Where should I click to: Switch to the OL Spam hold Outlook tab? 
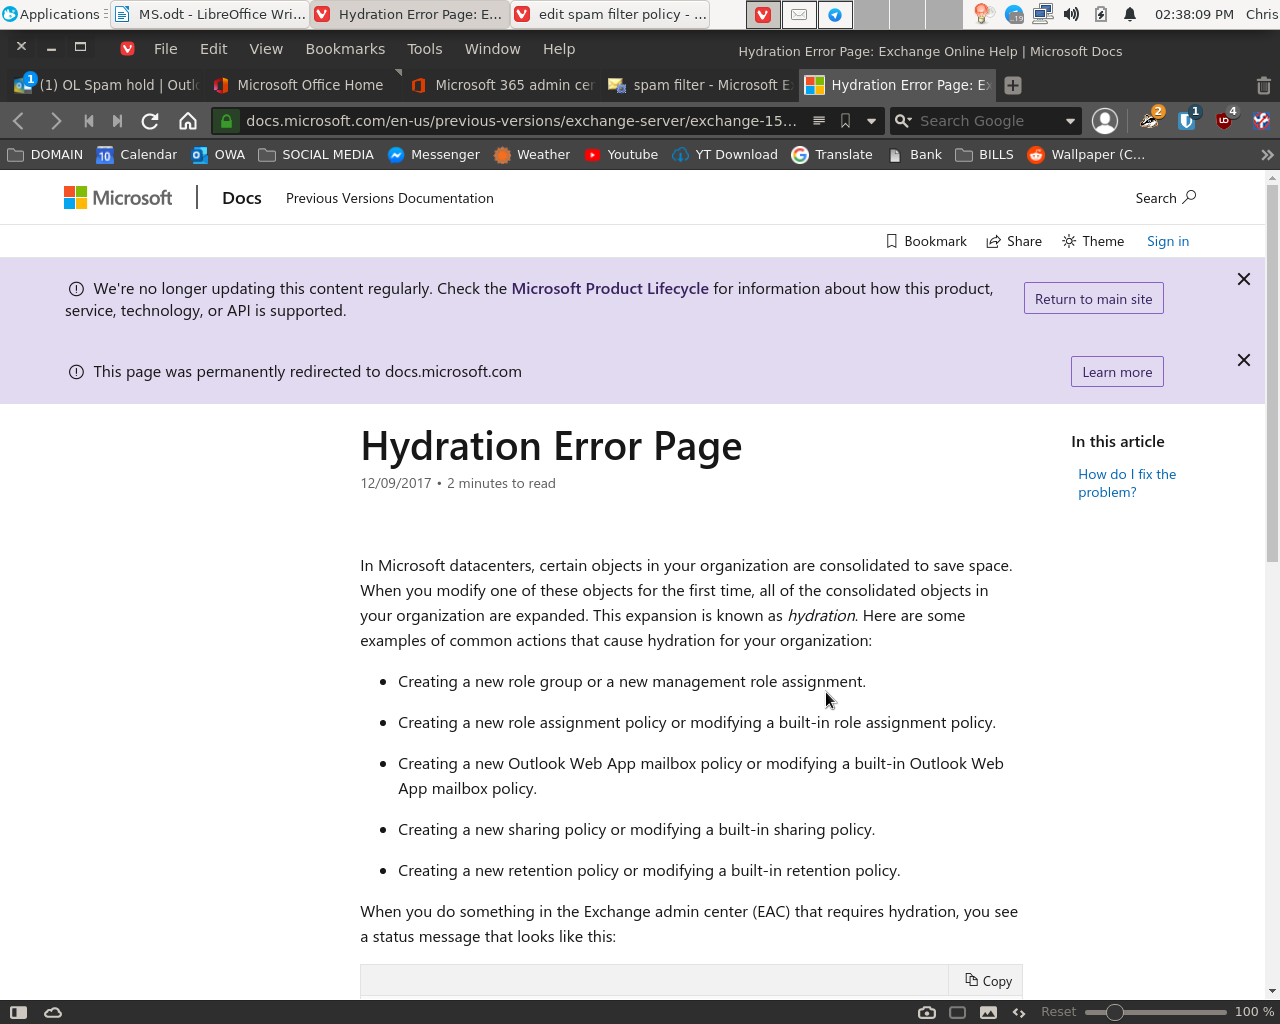106,85
